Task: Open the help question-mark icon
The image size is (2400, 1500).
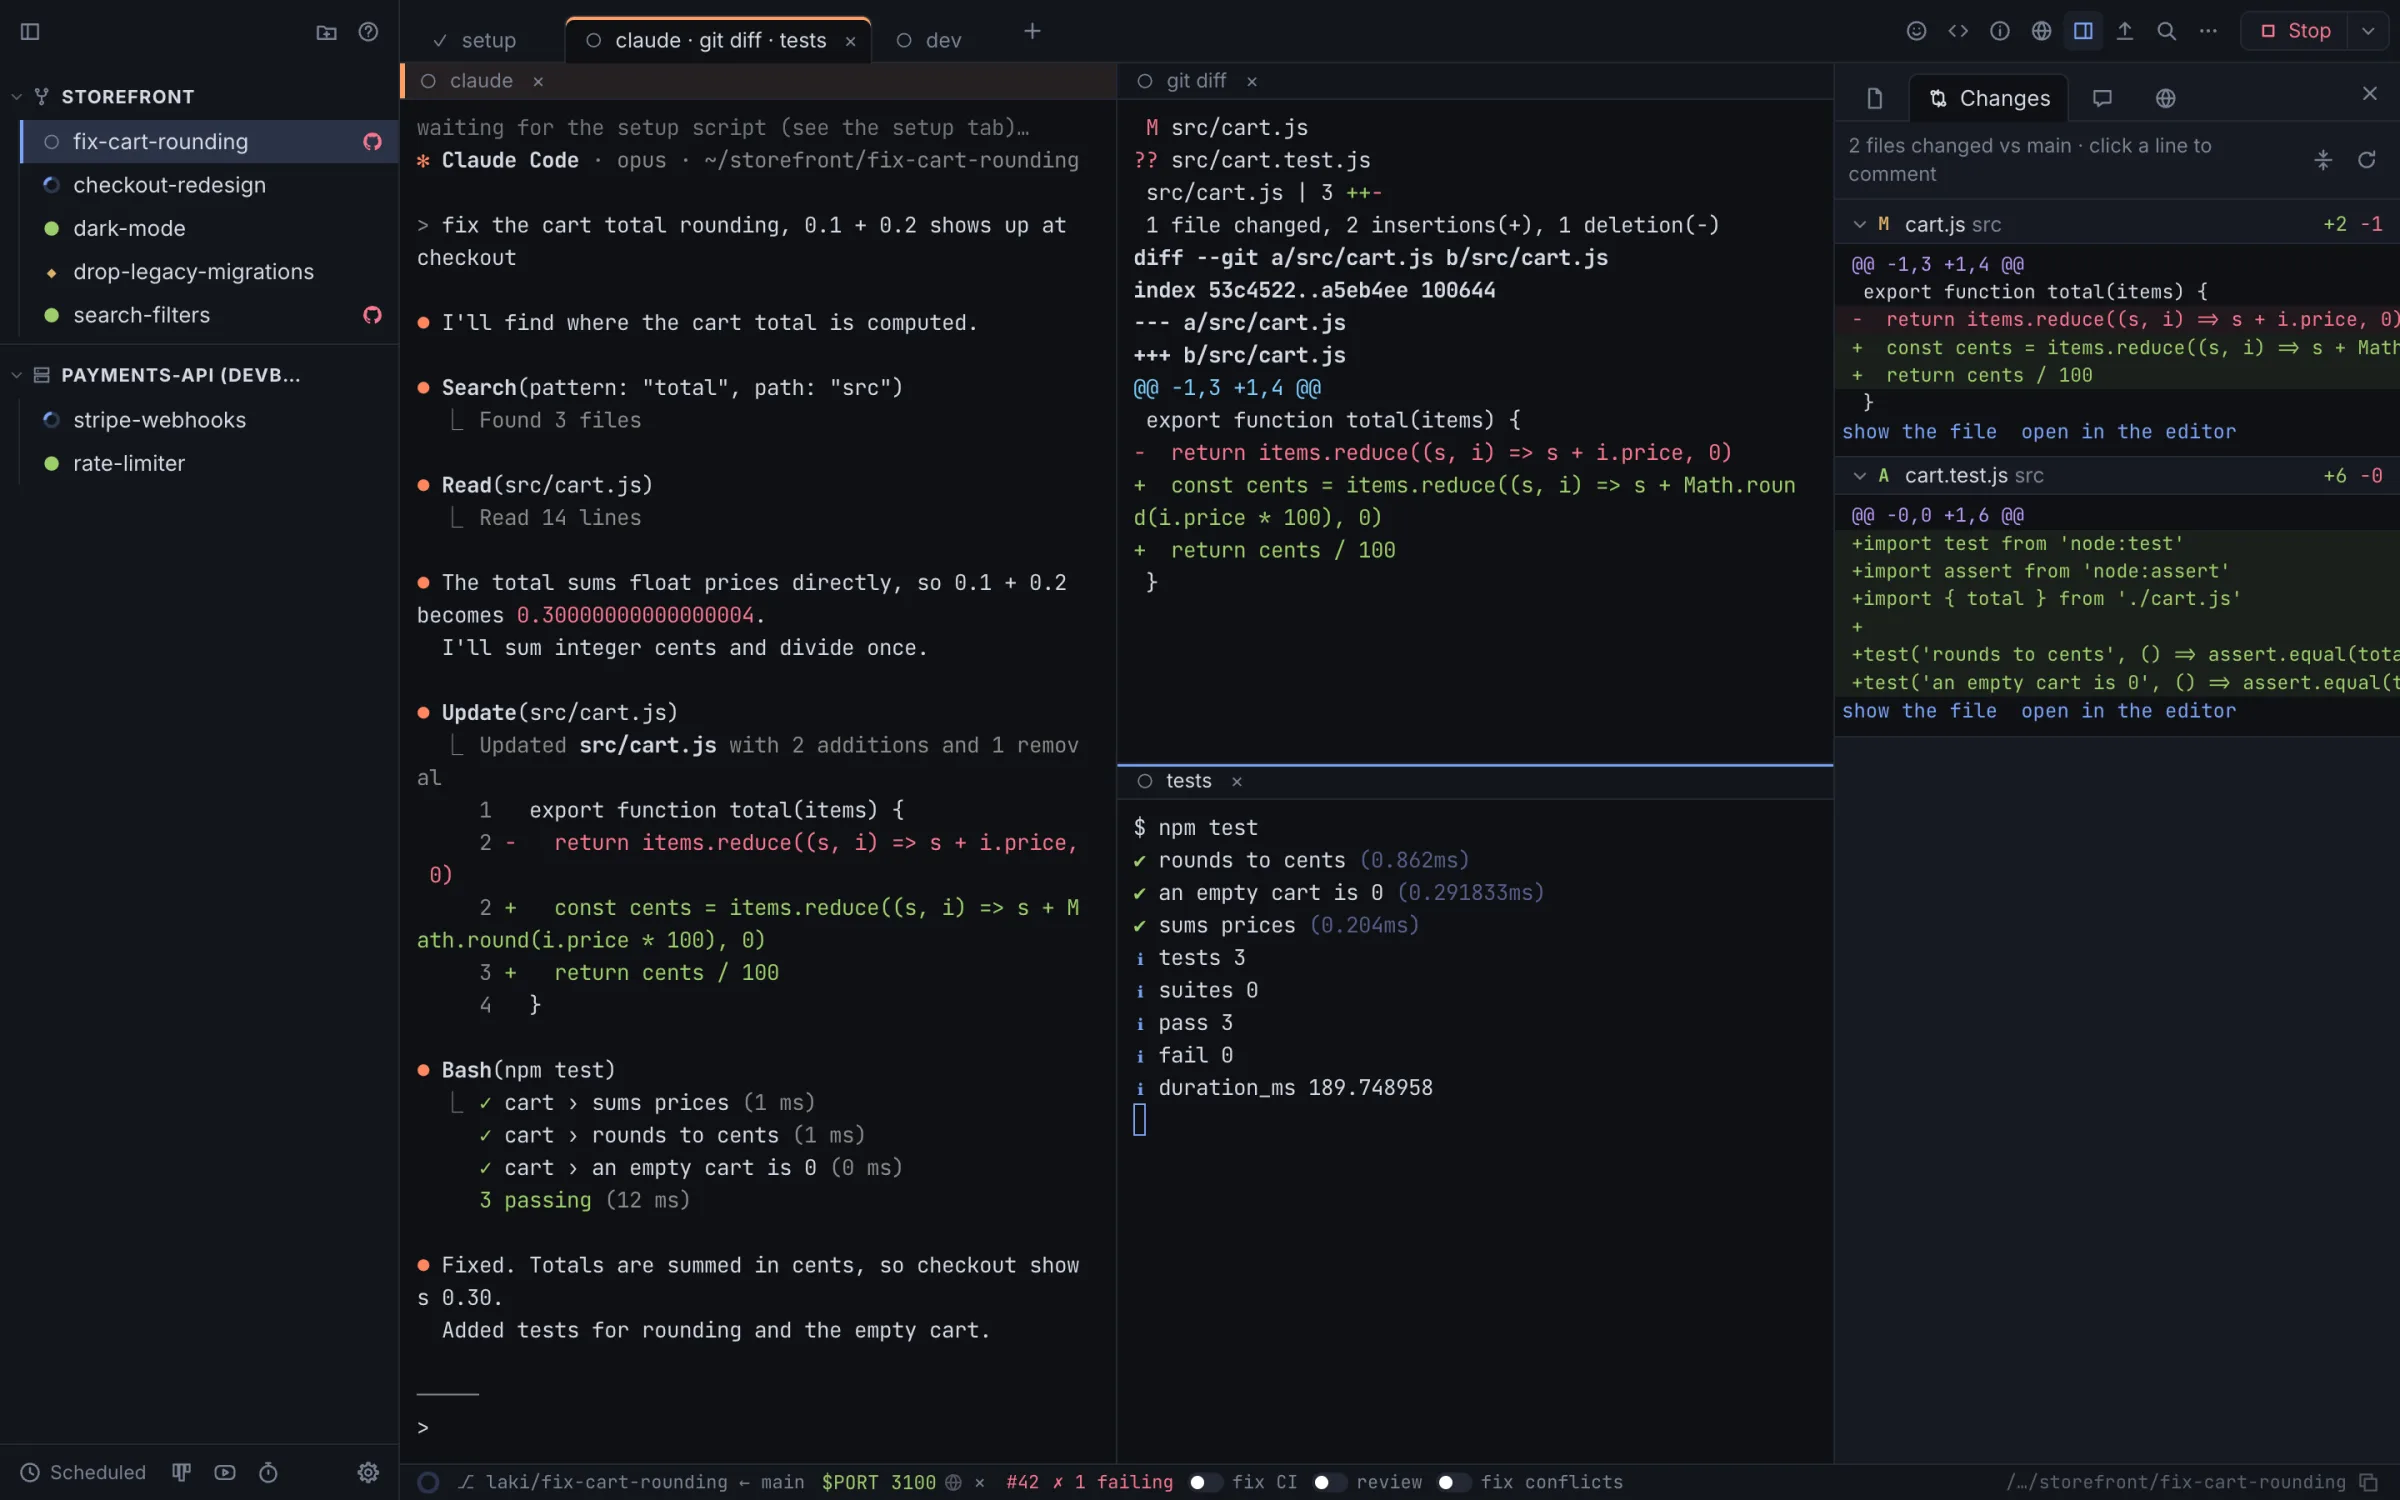Action: click(368, 32)
